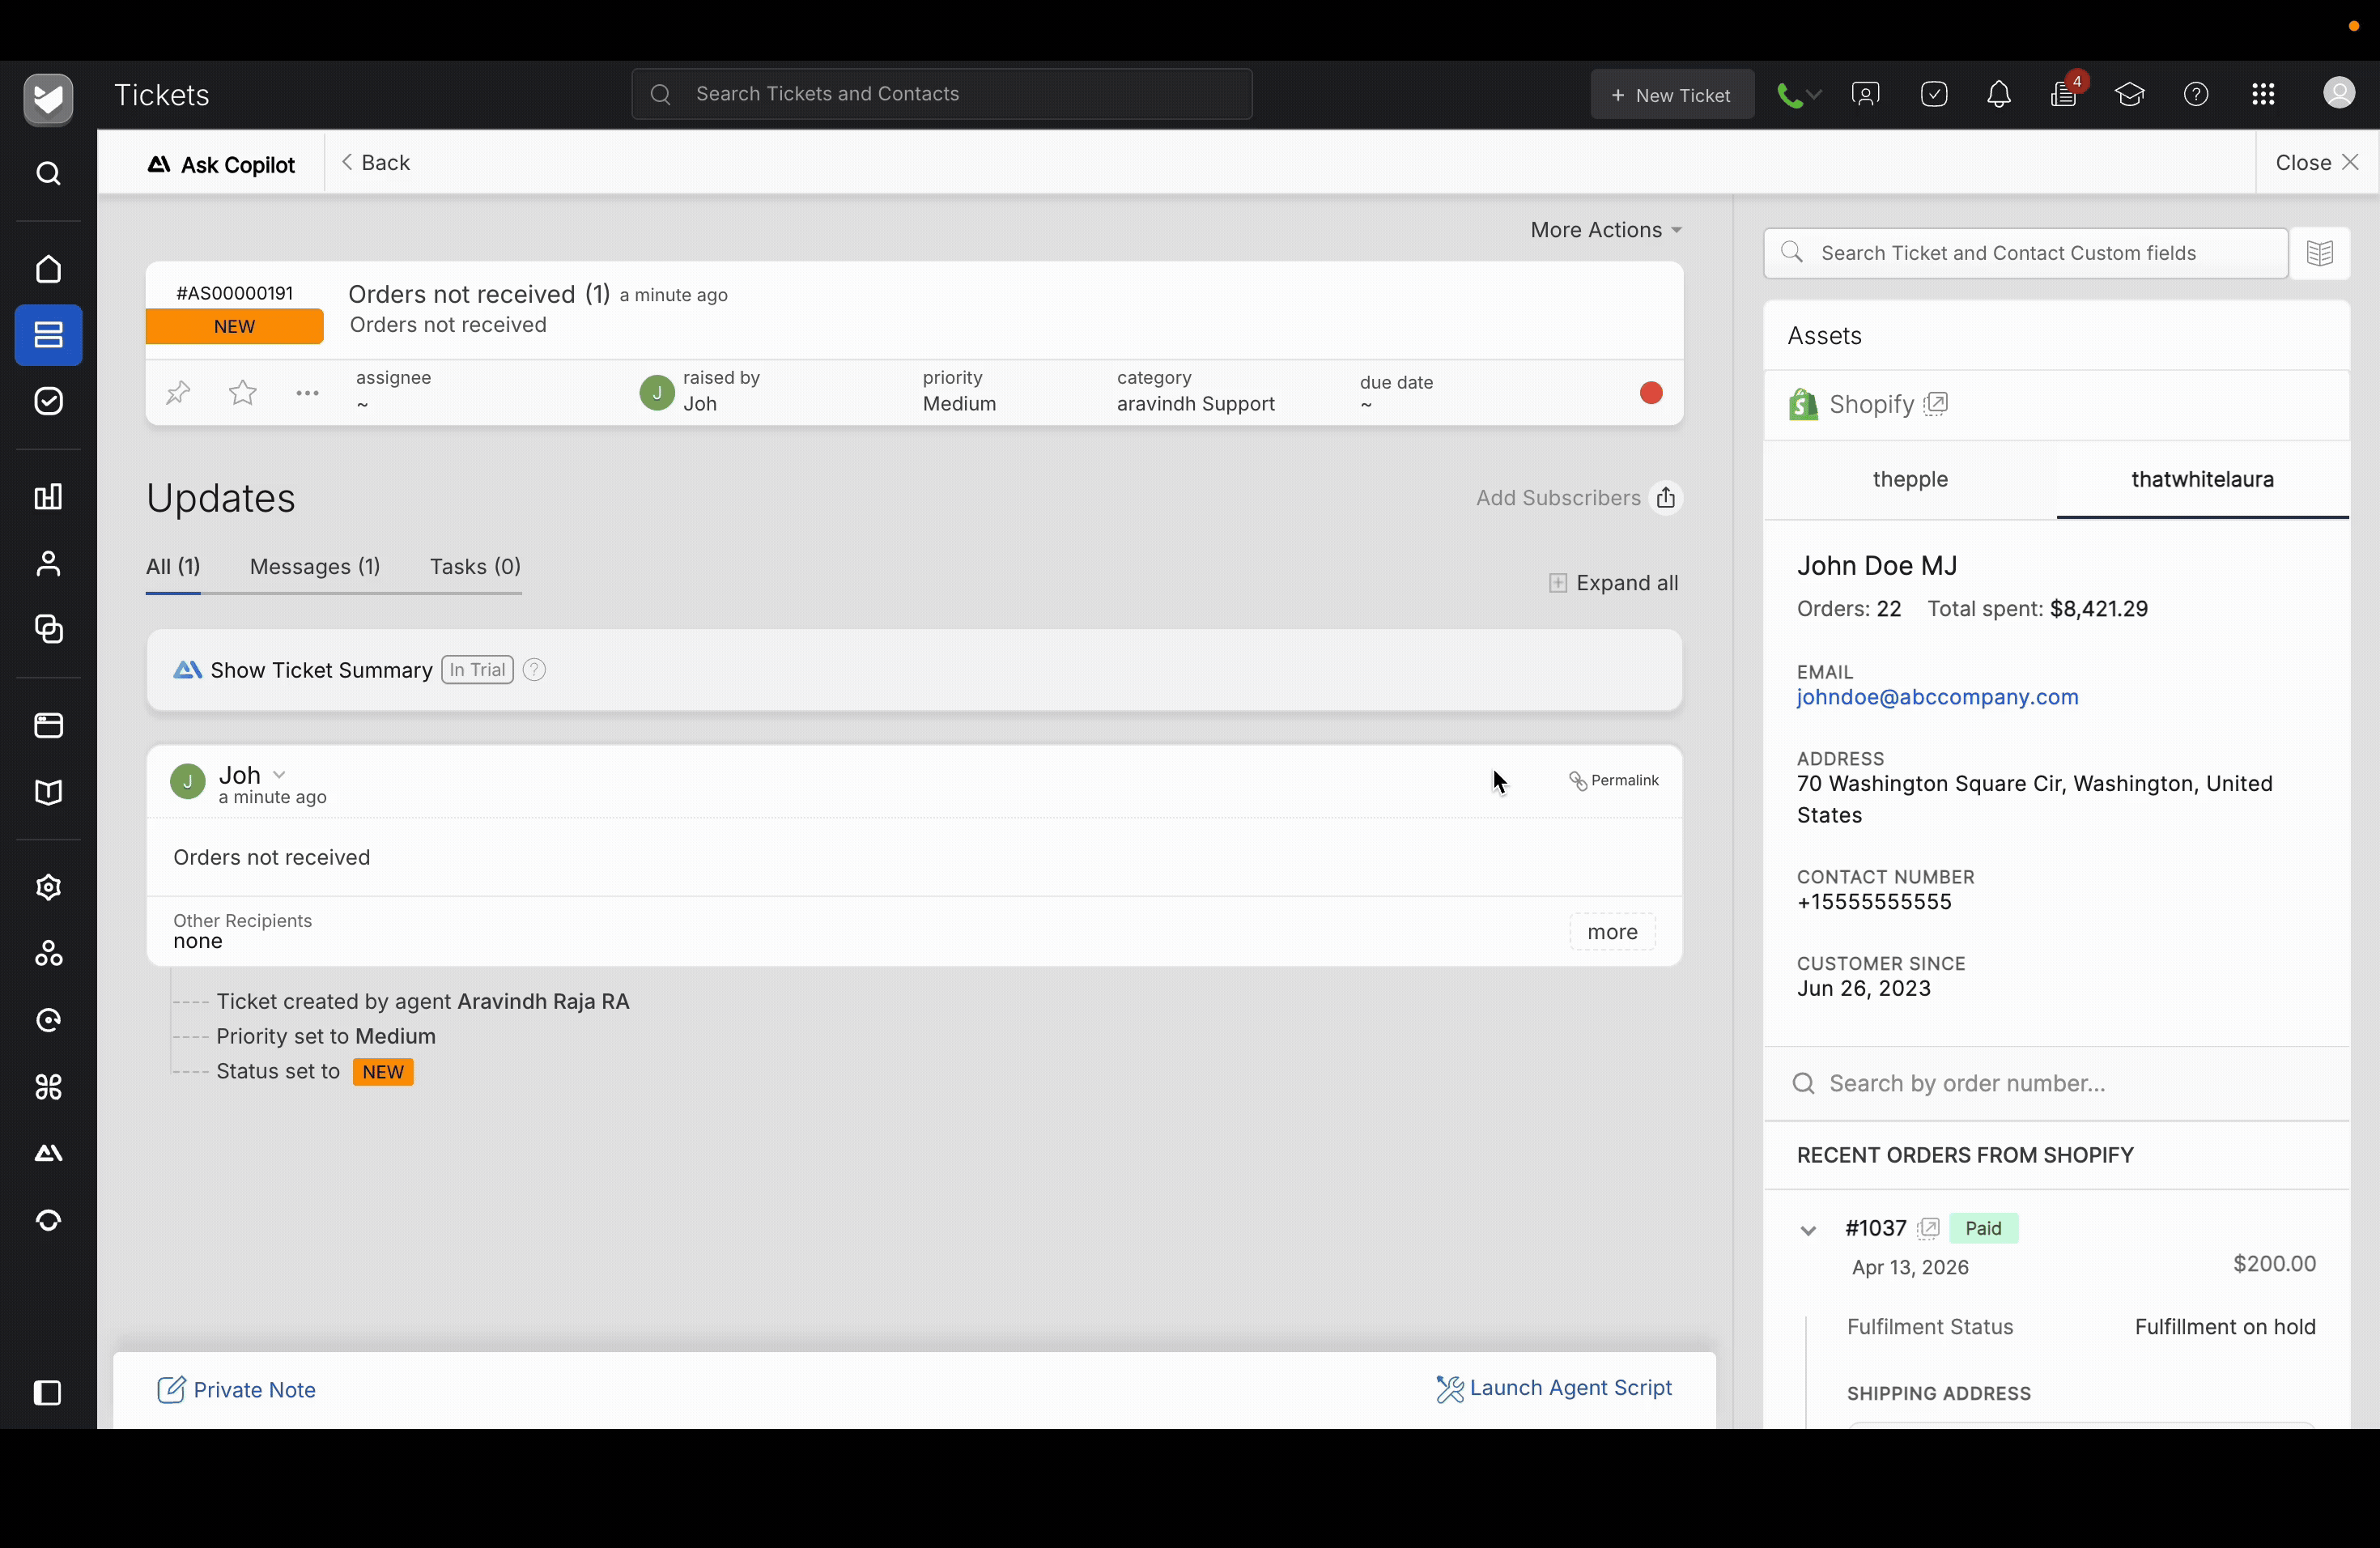The image size is (2380, 1548).
Task: Open the phone status dropdown arrow
Action: click(x=1814, y=95)
